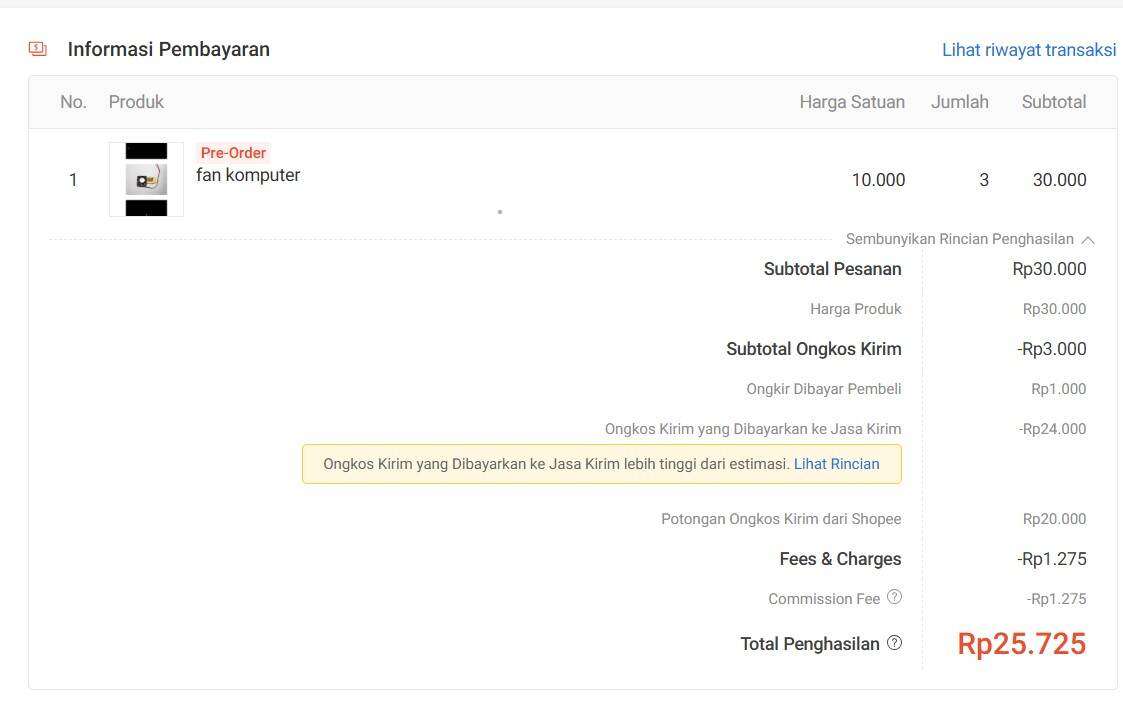Collapse Sembunyikan Rincian Penghasilan

tap(970, 239)
